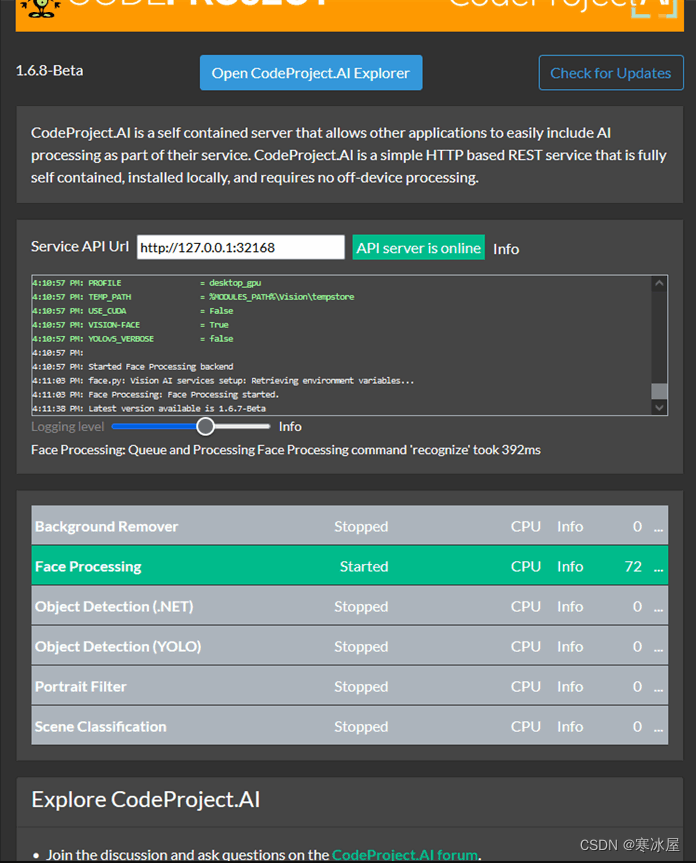
Task: Click Stopped status of Portrait Filter
Action: tap(361, 687)
